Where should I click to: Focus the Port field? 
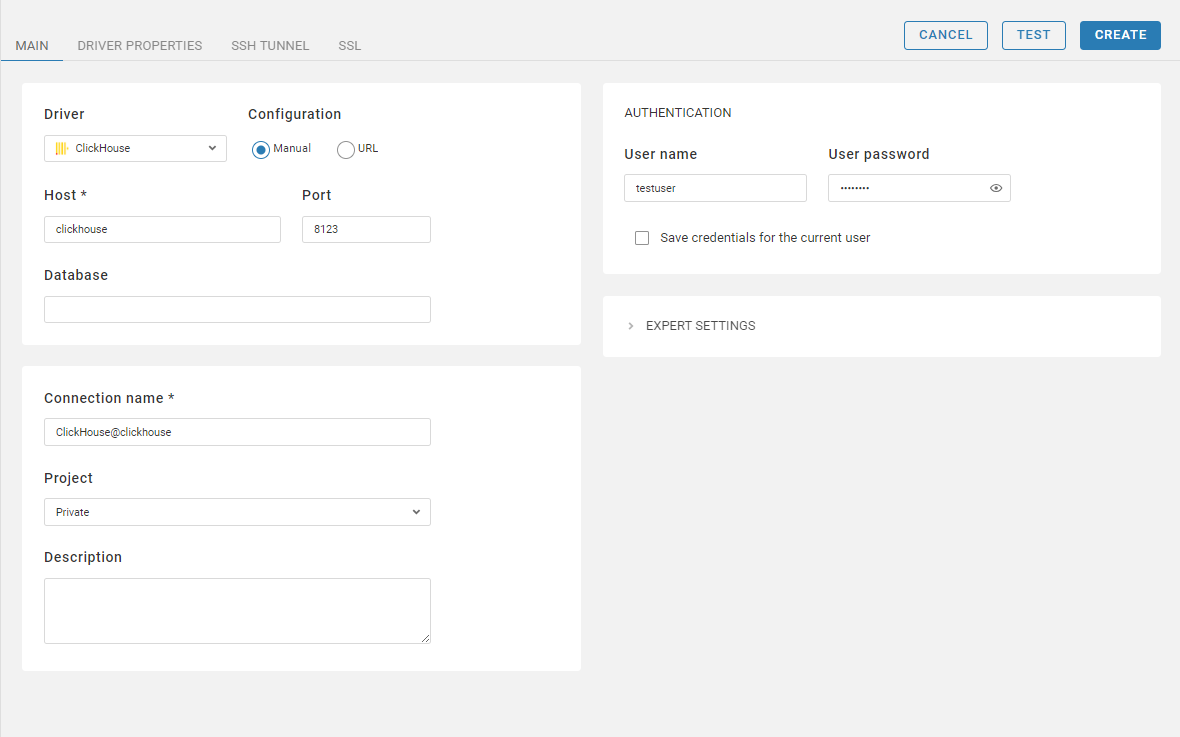366,229
